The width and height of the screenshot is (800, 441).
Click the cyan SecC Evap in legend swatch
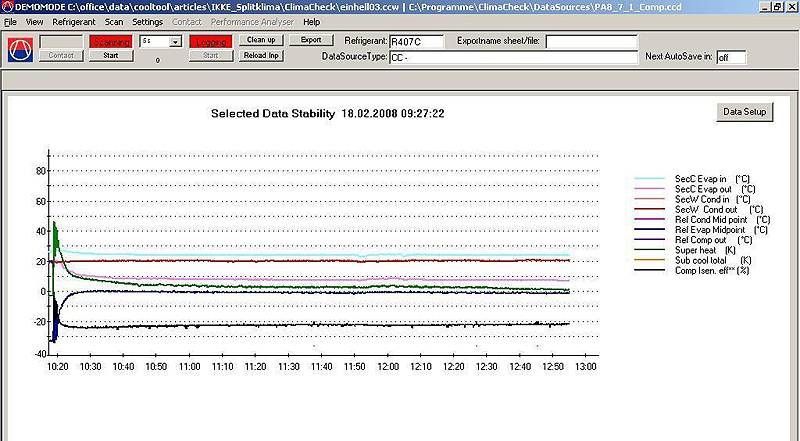[x=651, y=179]
